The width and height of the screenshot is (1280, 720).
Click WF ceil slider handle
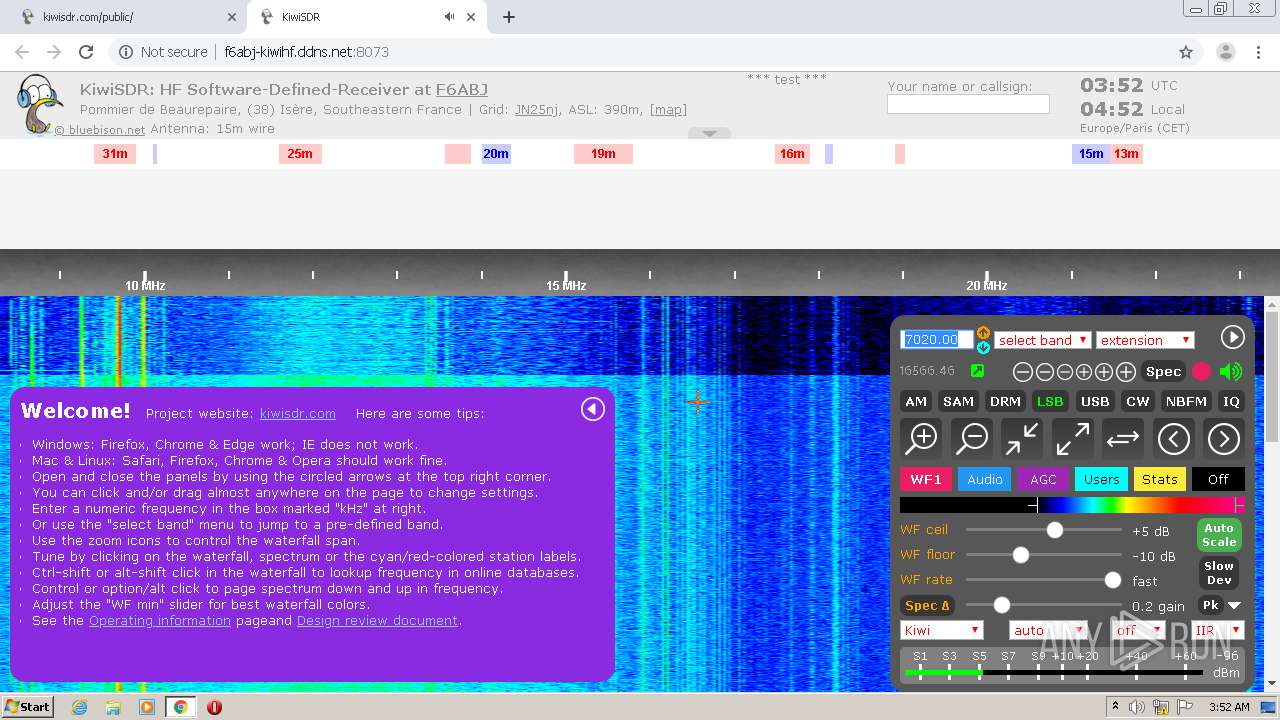click(1054, 530)
